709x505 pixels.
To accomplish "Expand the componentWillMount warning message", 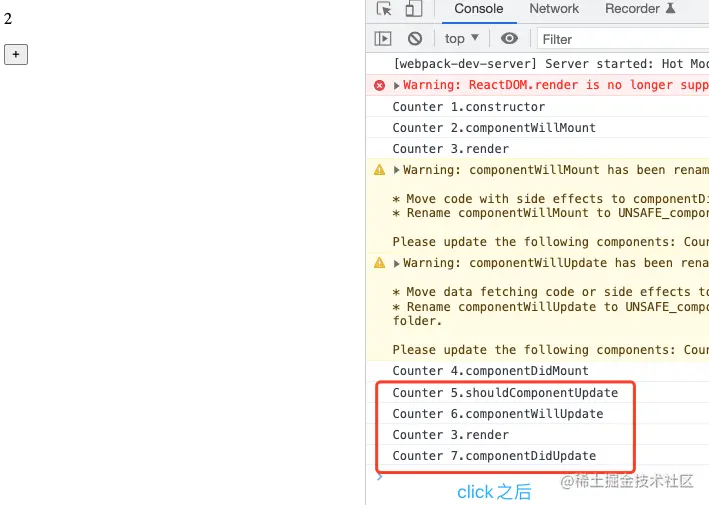I will coord(397,170).
